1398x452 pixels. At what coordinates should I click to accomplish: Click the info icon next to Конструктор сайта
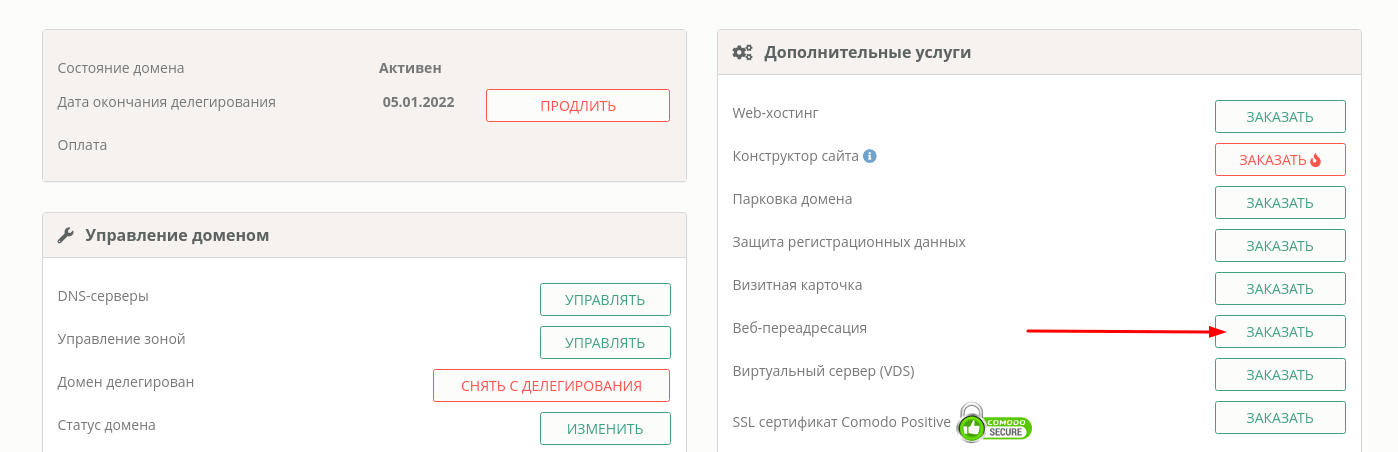[x=870, y=156]
